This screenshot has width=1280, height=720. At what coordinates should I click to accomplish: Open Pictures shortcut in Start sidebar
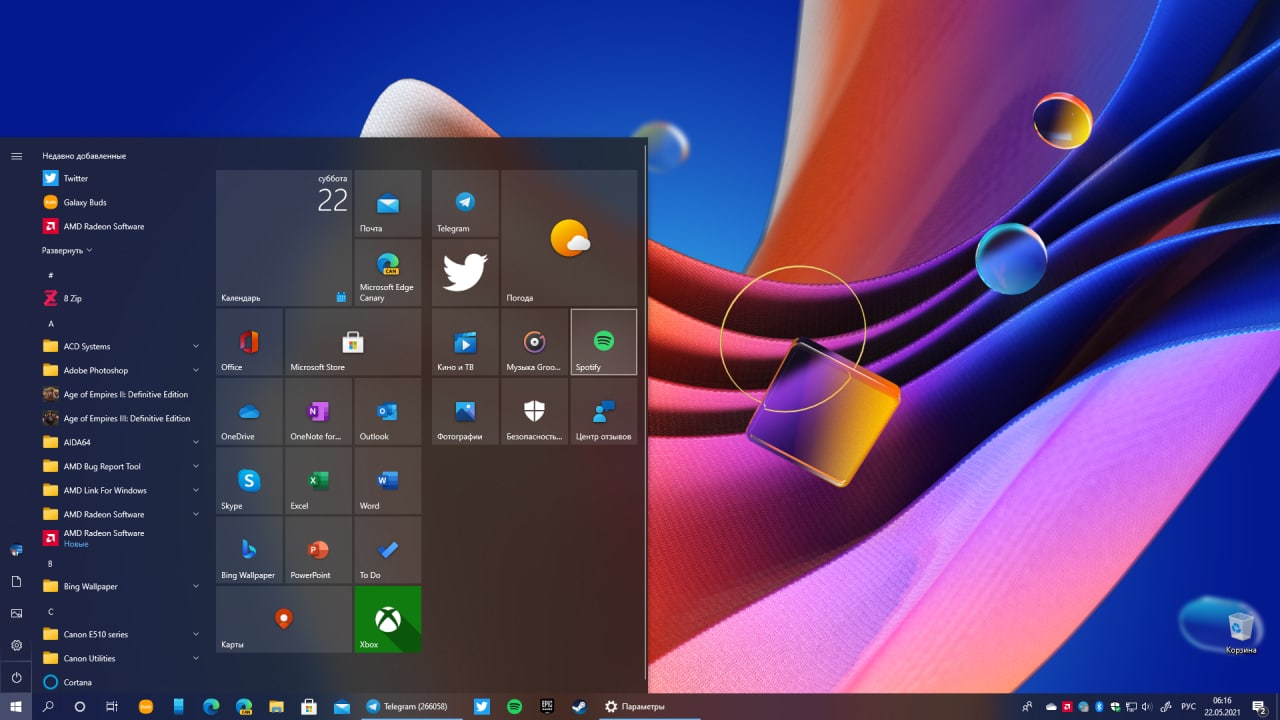tap(16, 613)
